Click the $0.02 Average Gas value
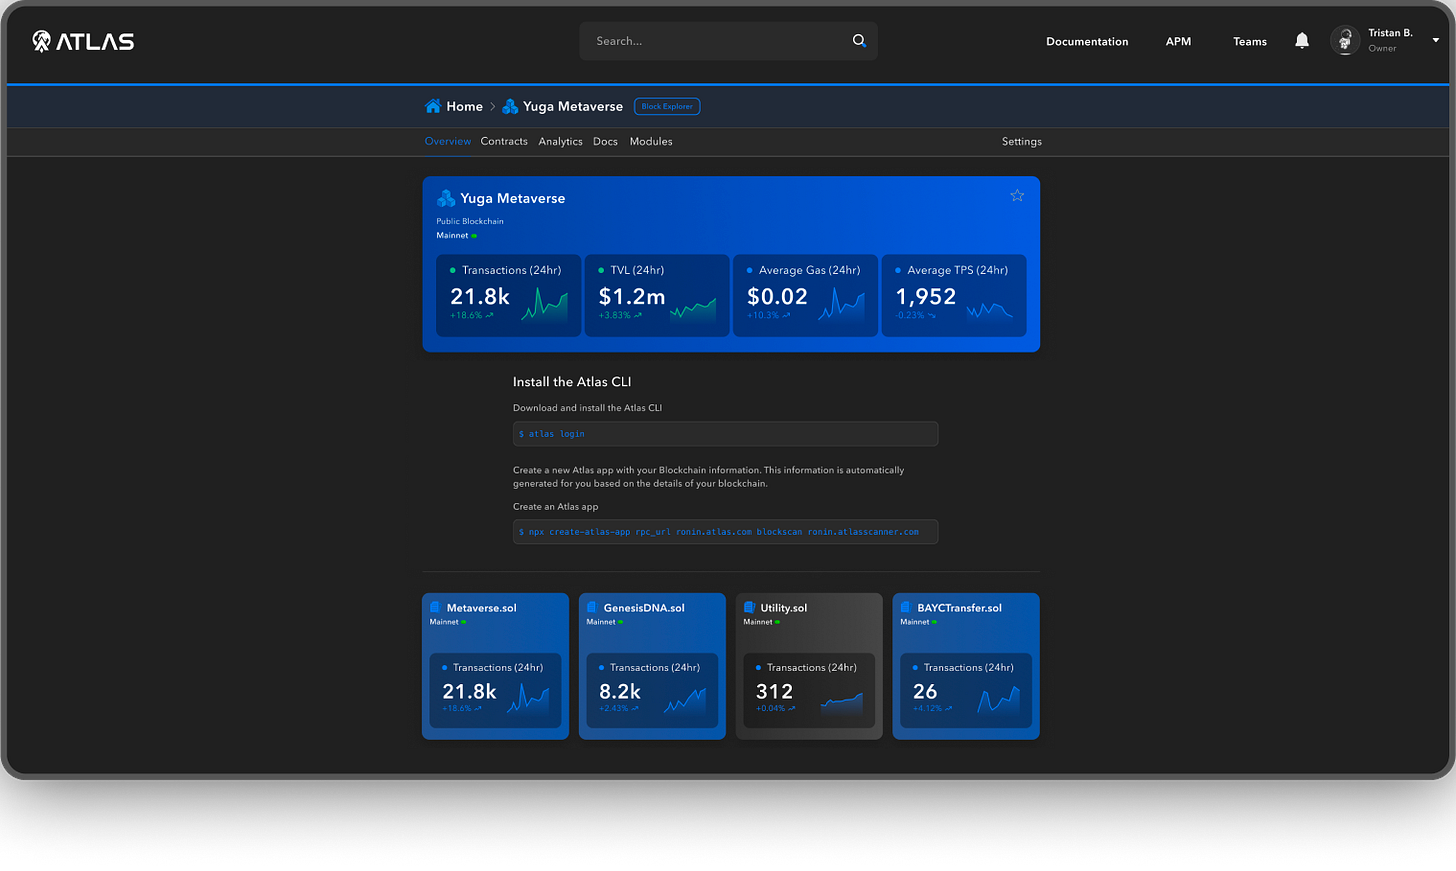This screenshot has height=871, width=1456. (777, 296)
